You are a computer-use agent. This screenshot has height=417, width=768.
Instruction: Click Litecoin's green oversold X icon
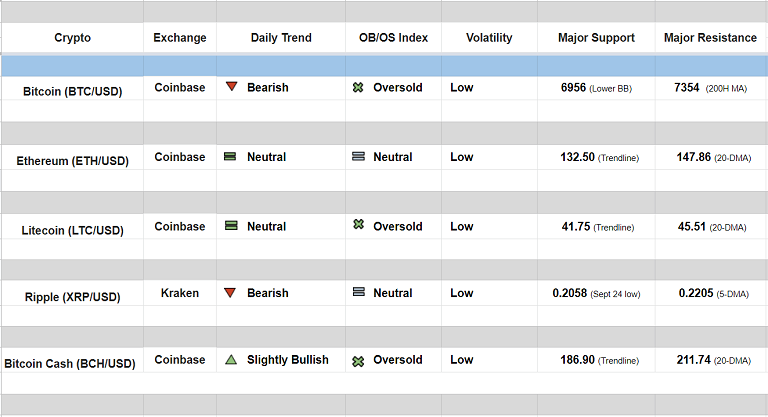point(358,225)
